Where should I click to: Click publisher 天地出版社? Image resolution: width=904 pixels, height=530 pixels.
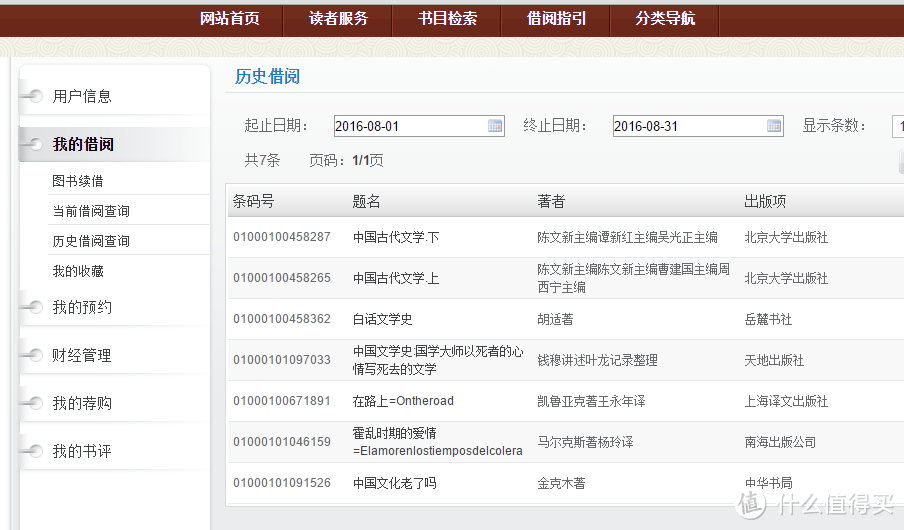tap(774, 360)
